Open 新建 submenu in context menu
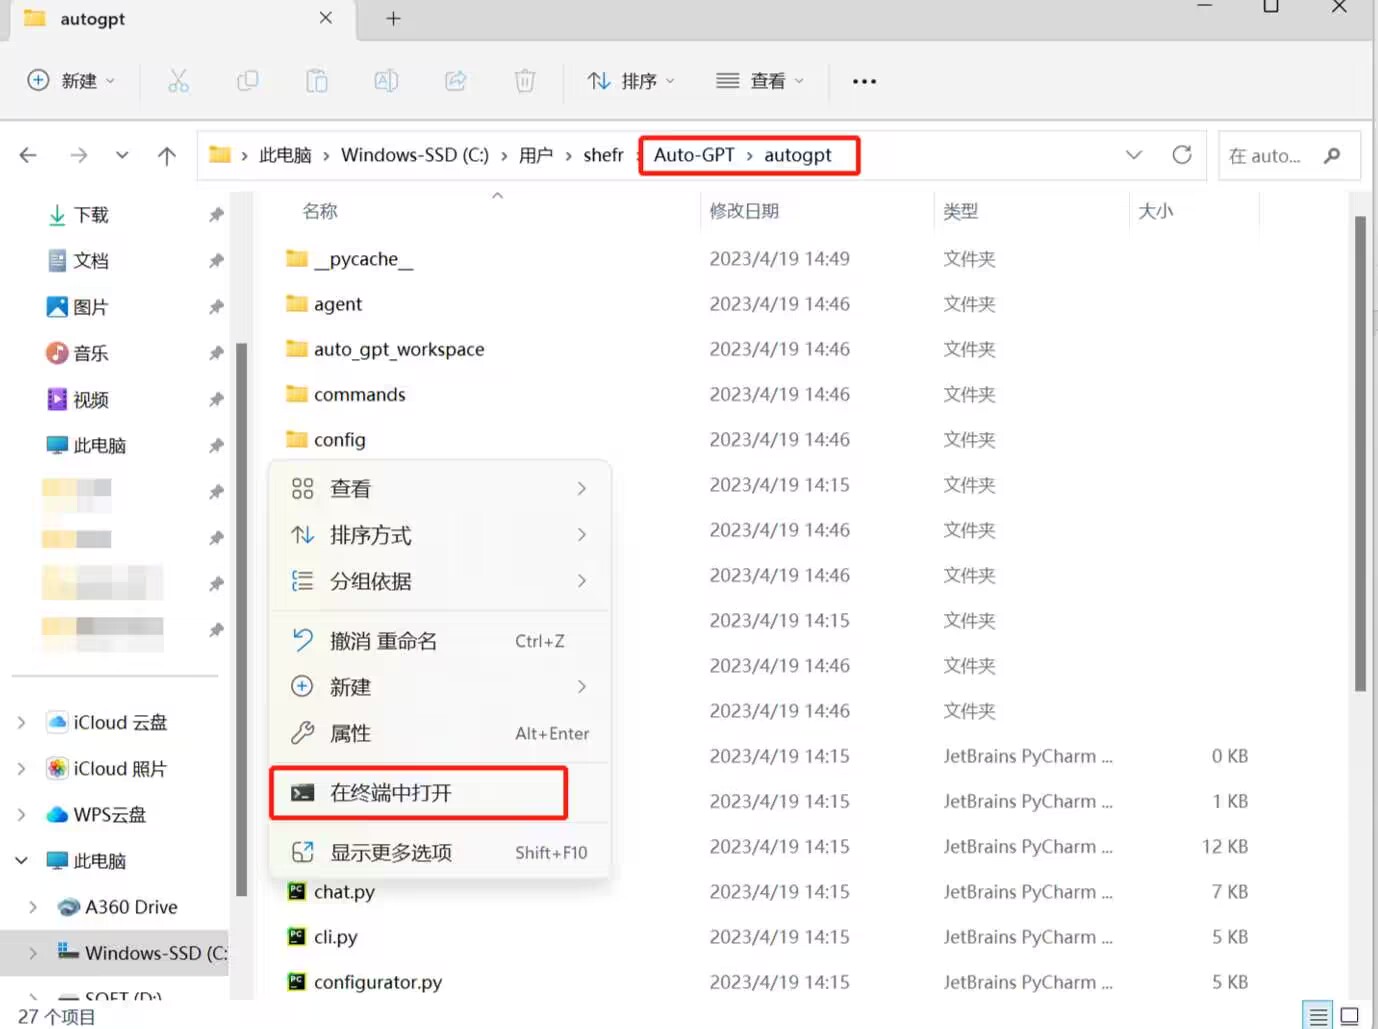This screenshot has height=1029, width=1378. pyautogui.click(x=440, y=687)
